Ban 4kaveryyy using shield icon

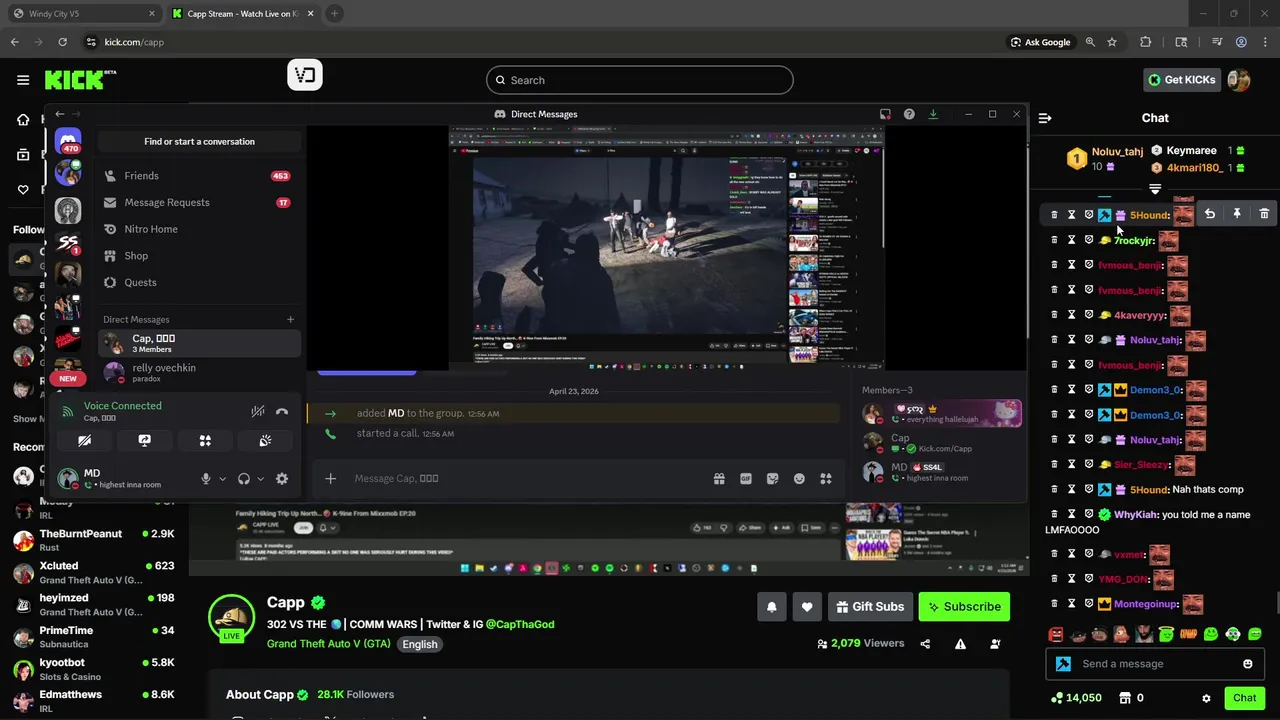(x=1089, y=315)
